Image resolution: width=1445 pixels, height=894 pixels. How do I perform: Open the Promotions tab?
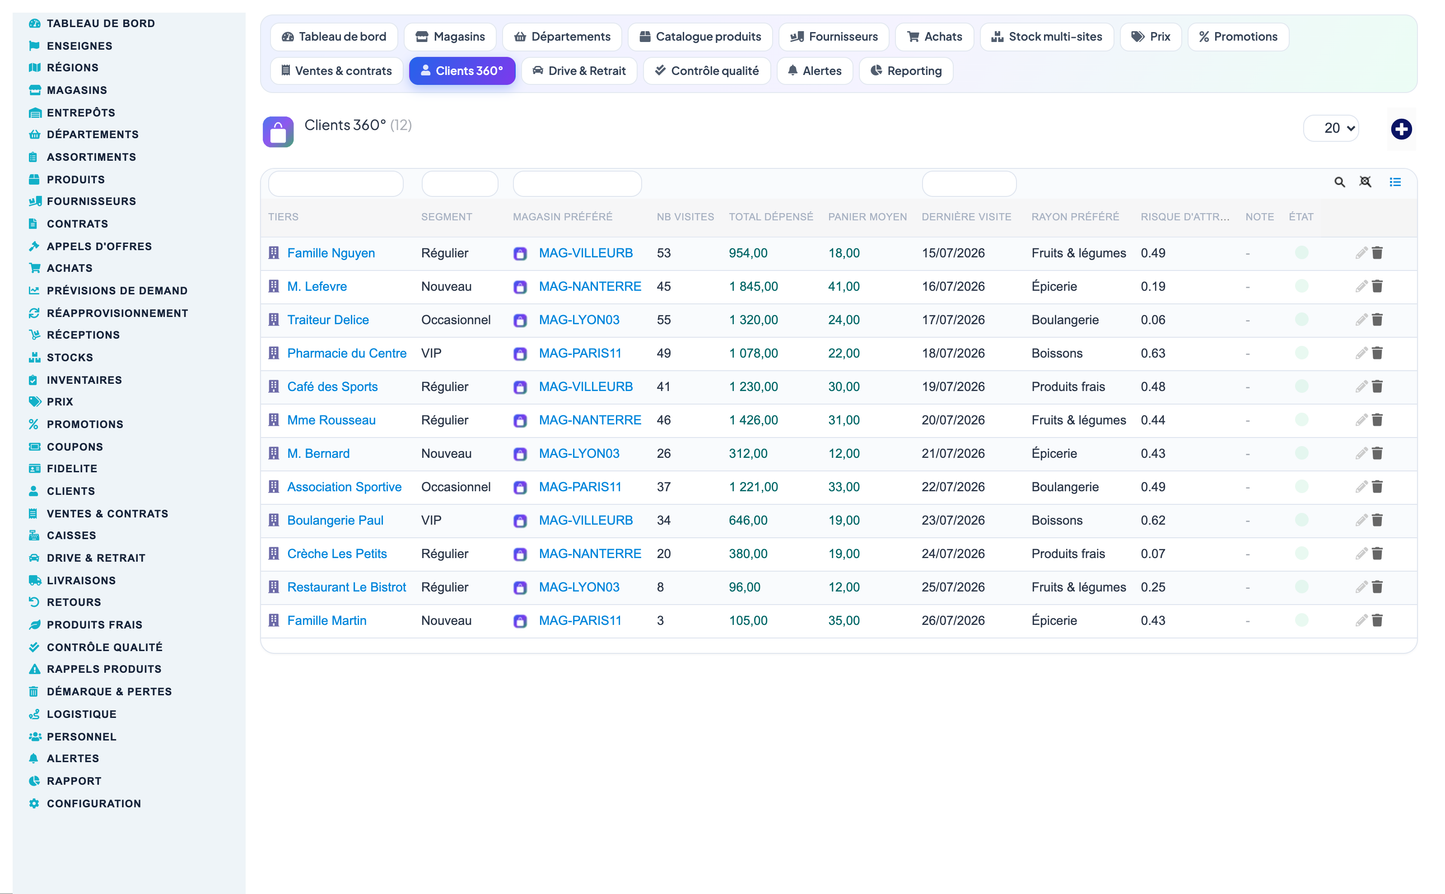tap(1238, 37)
